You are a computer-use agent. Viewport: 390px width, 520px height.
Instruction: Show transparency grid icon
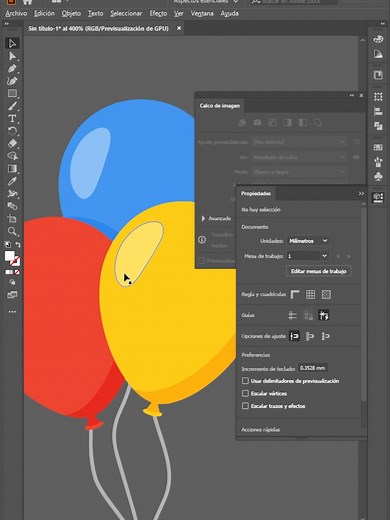(x=326, y=294)
